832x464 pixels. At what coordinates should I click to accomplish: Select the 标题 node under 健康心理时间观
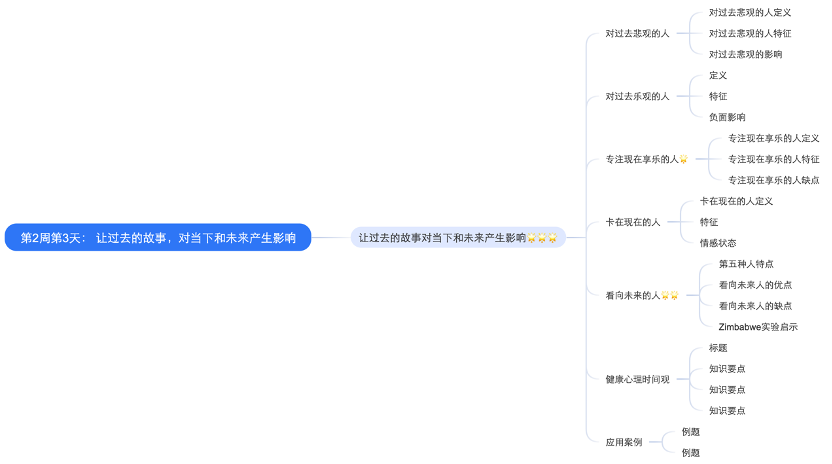tap(717, 348)
